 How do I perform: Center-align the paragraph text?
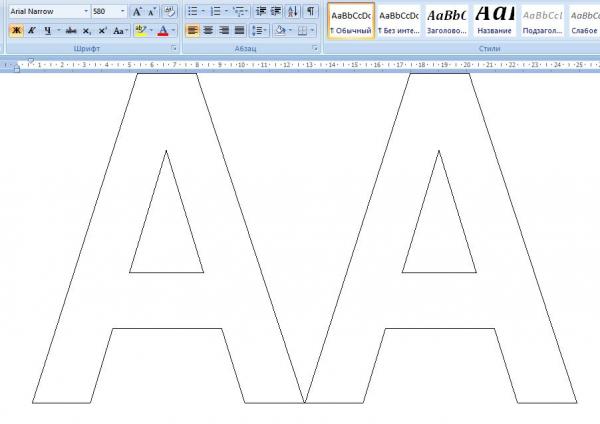pos(208,31)
